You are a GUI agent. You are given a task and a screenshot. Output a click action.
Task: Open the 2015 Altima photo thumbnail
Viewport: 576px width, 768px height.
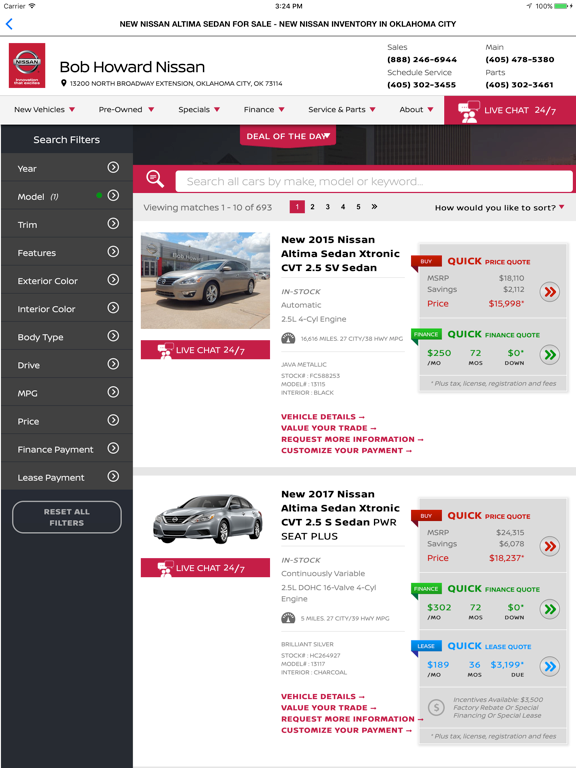205,280
